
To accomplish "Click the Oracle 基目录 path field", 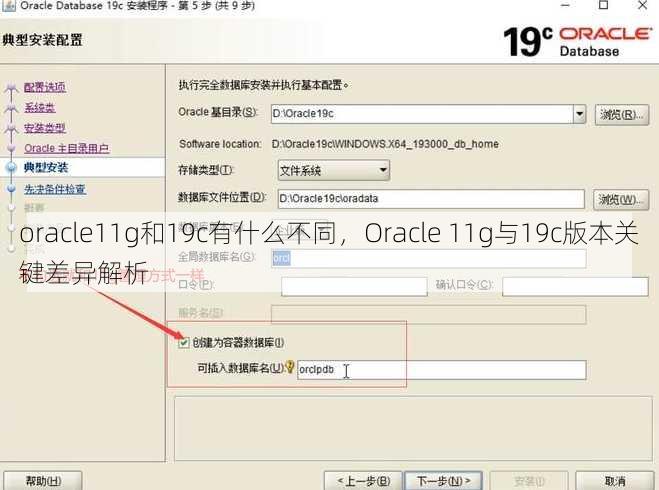I will pyautogui.click(x=422, y=114).
